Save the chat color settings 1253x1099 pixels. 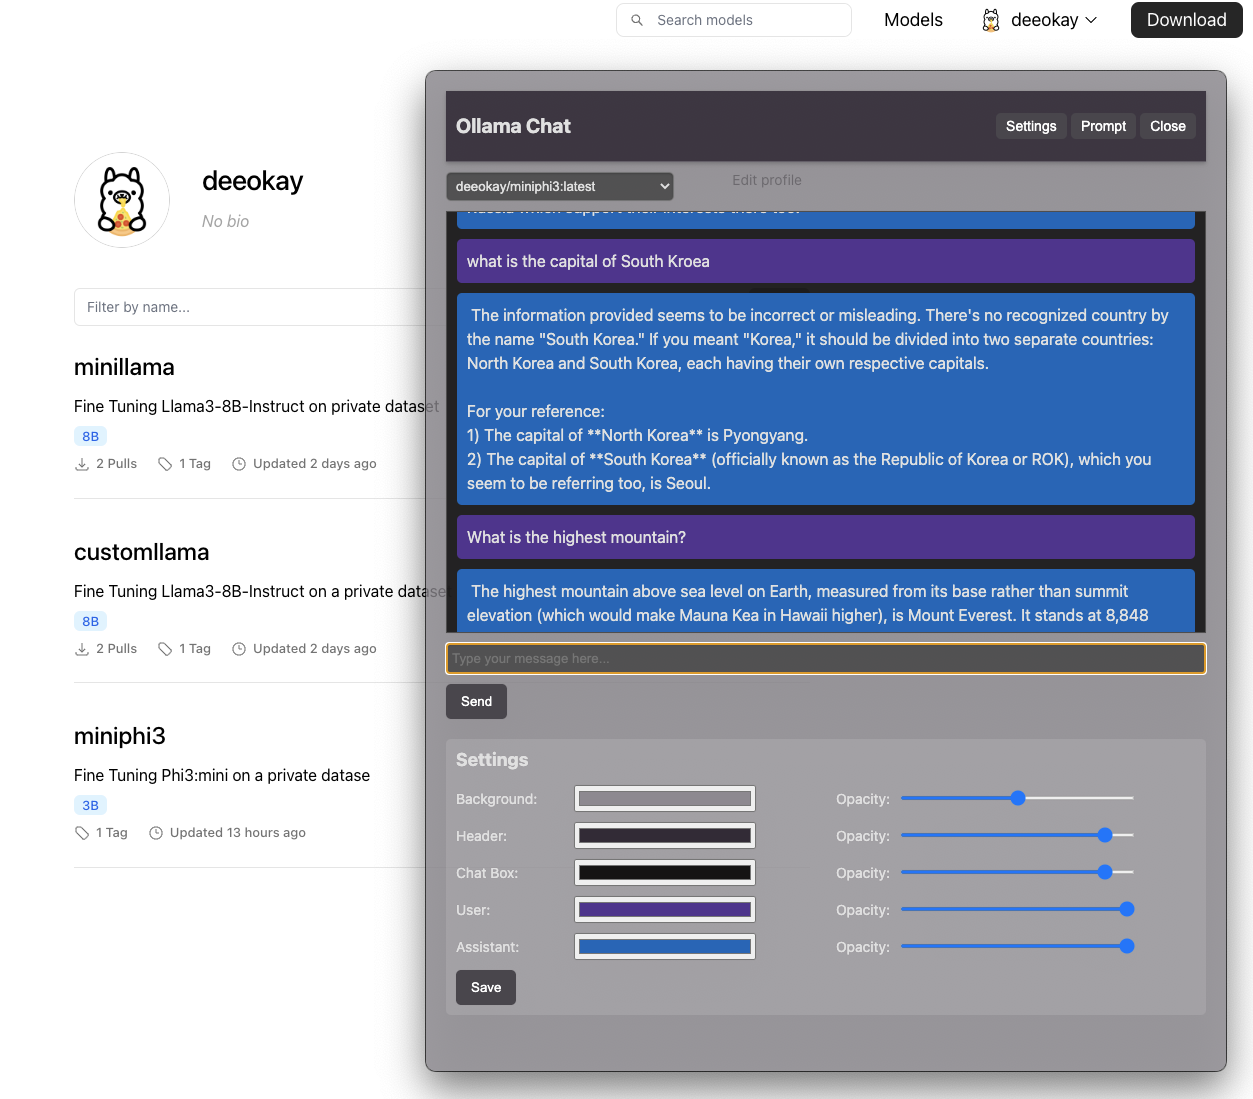pos(486,987)
